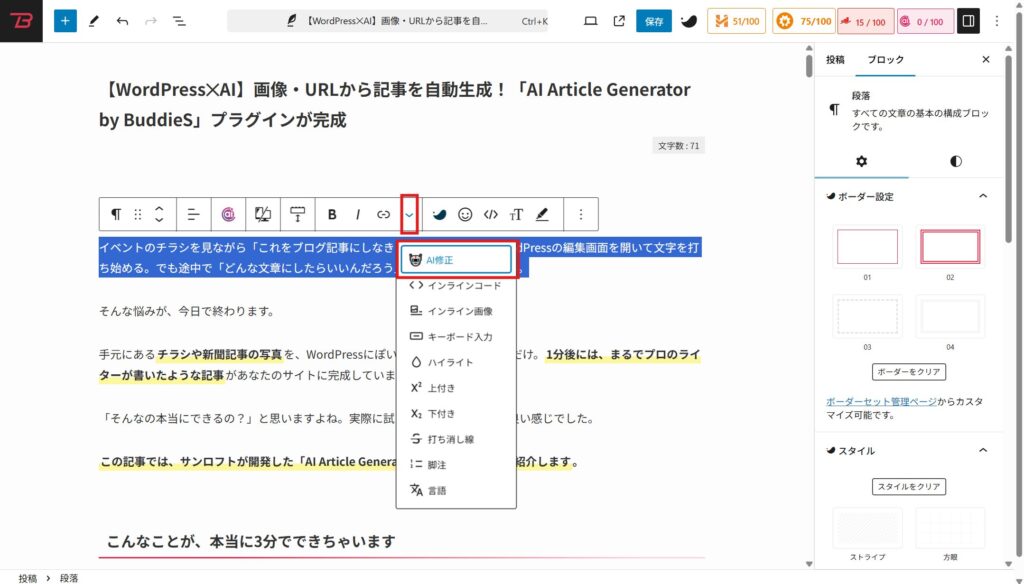The width and height of the screenshot is (1024, 584).
Task: Choose 下付き subscript menu item
Action: point(456,414)
